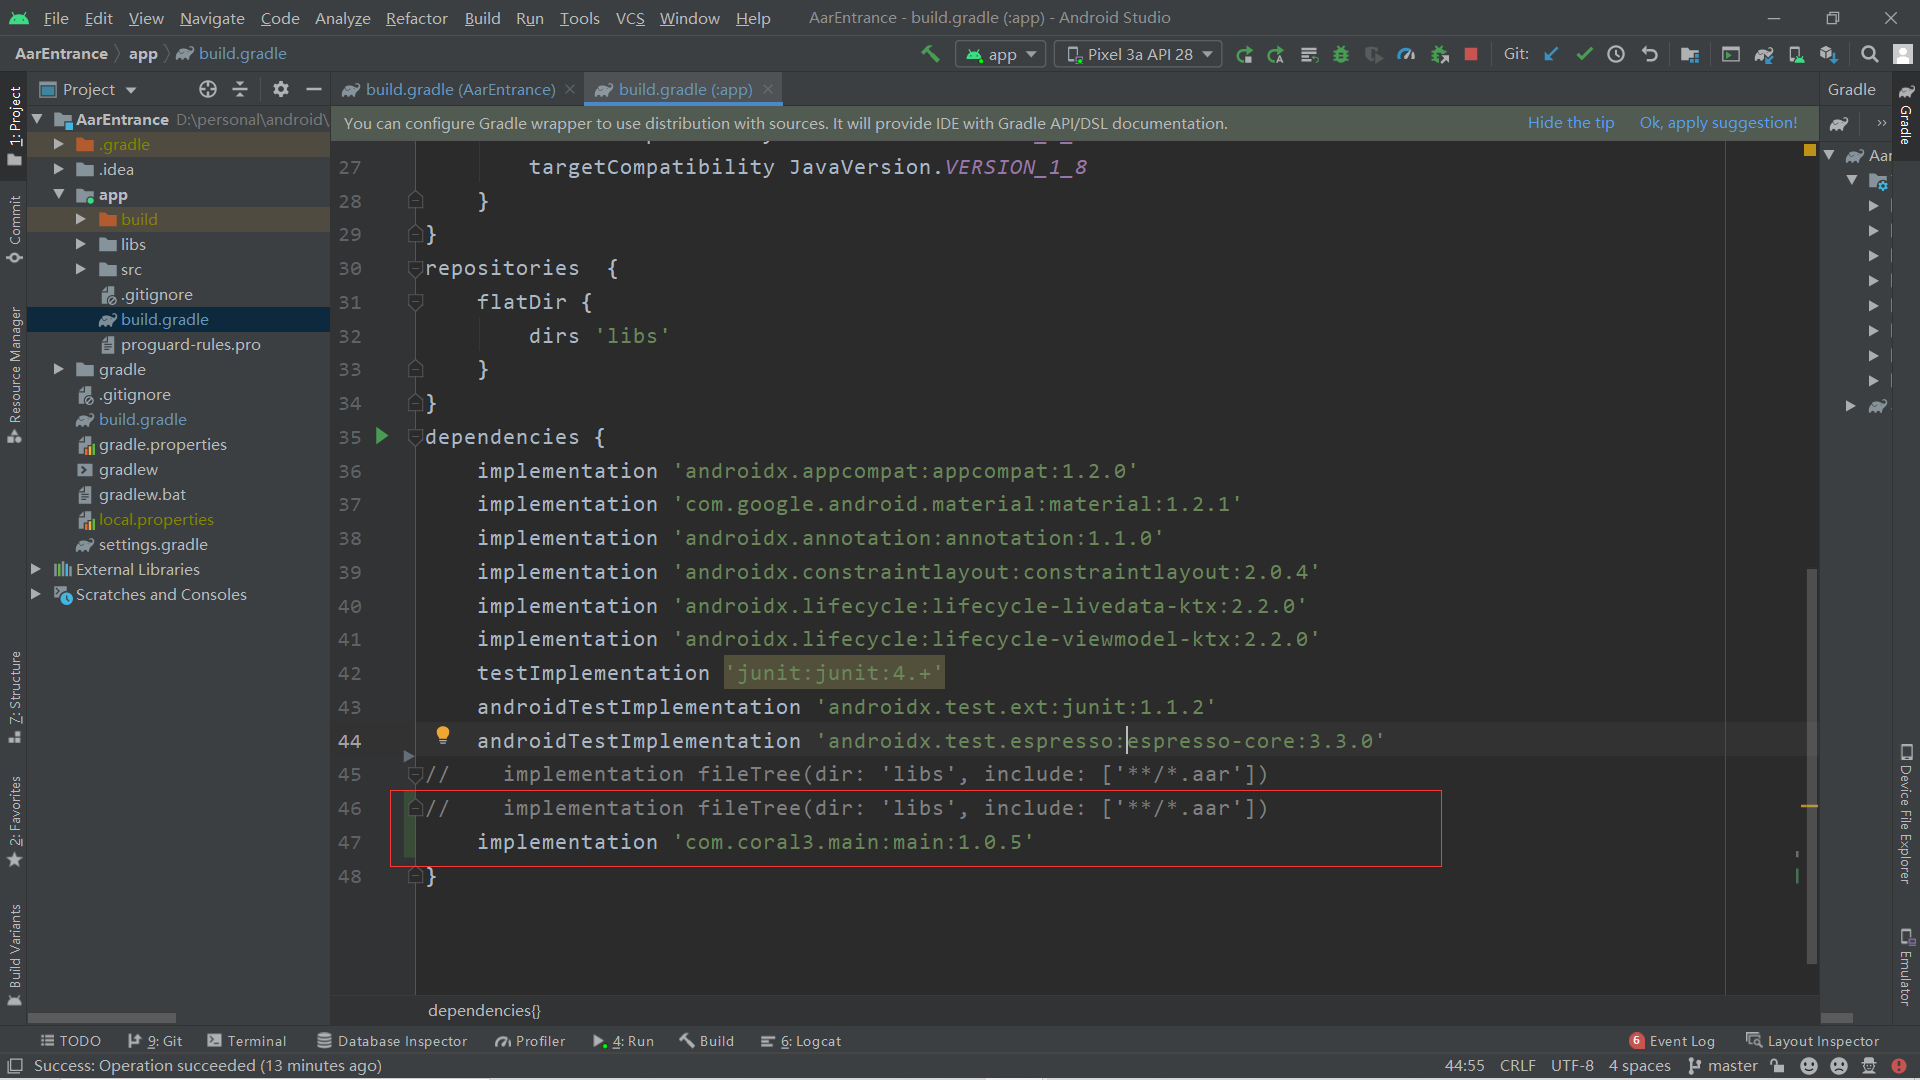Viewport: 1920px width, 1080px height.
Task: Close the build.gradle (:app) tab
Action: tap(768, 90)
